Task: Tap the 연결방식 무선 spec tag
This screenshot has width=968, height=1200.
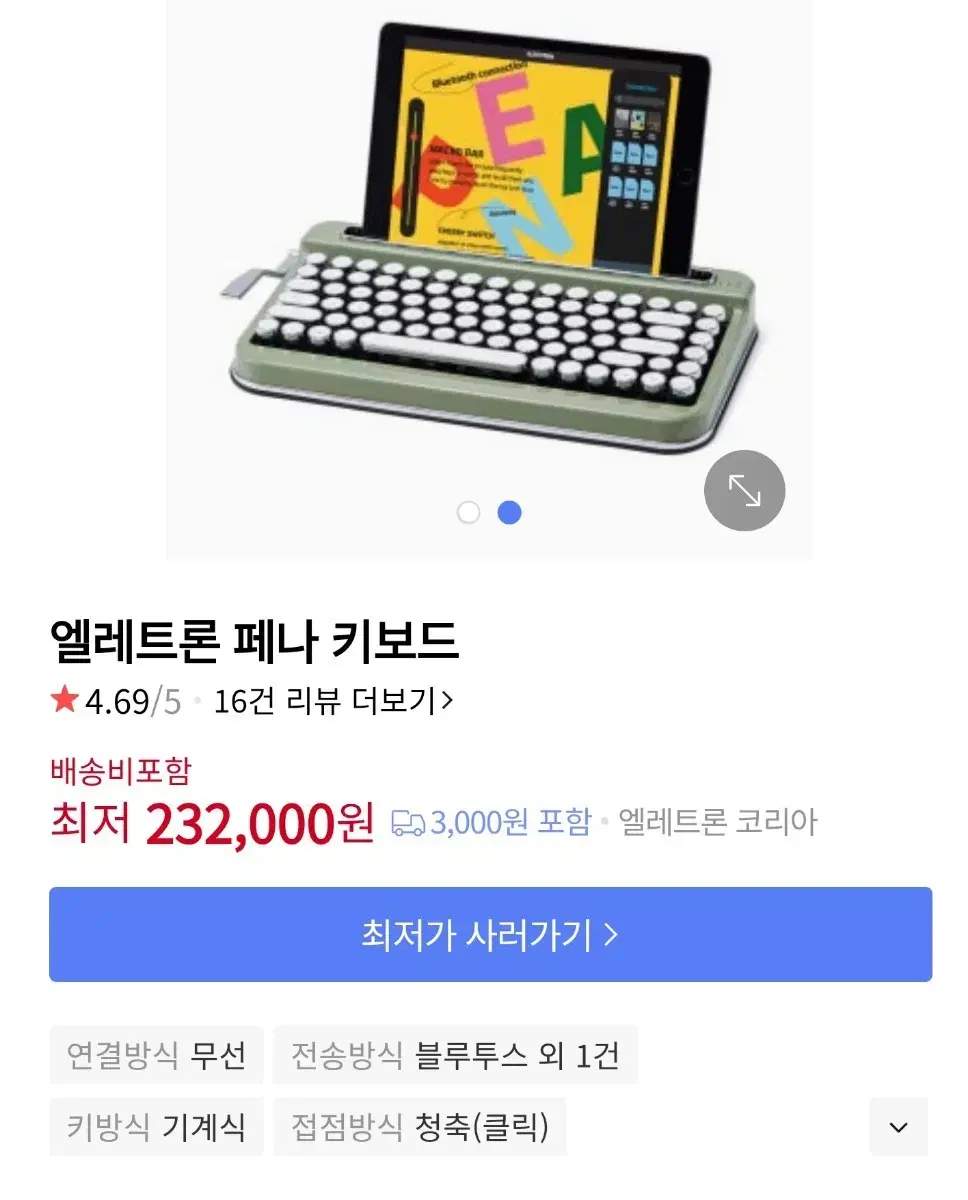Action: click(156, 1055)
